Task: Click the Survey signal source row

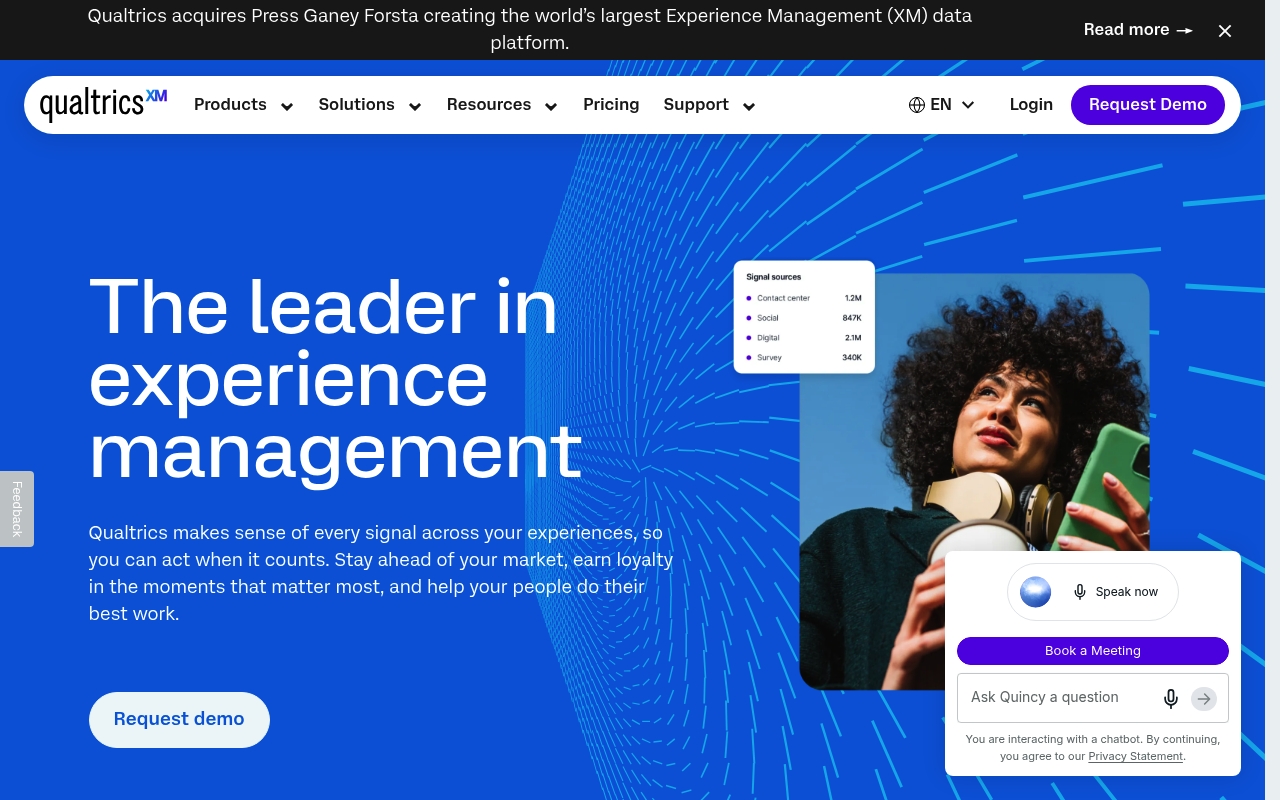Action: (x=804, y=357)
